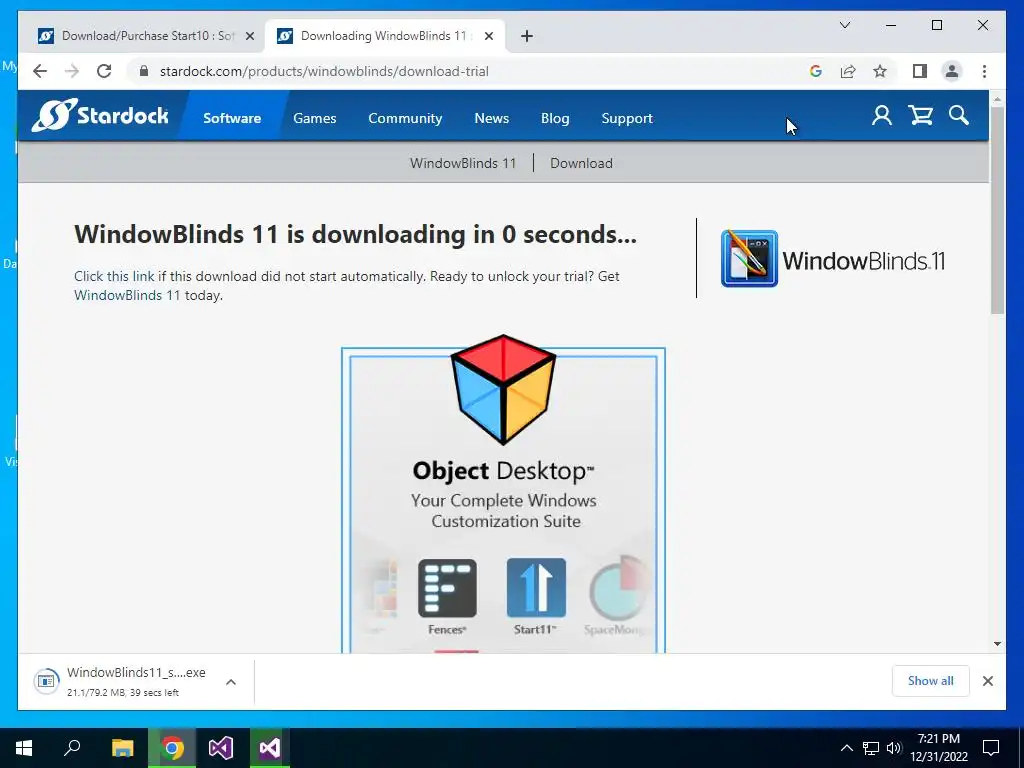The height and width of the screenshot is (768, 1024).
Task: Open the News page
Action: pos(491,118)
